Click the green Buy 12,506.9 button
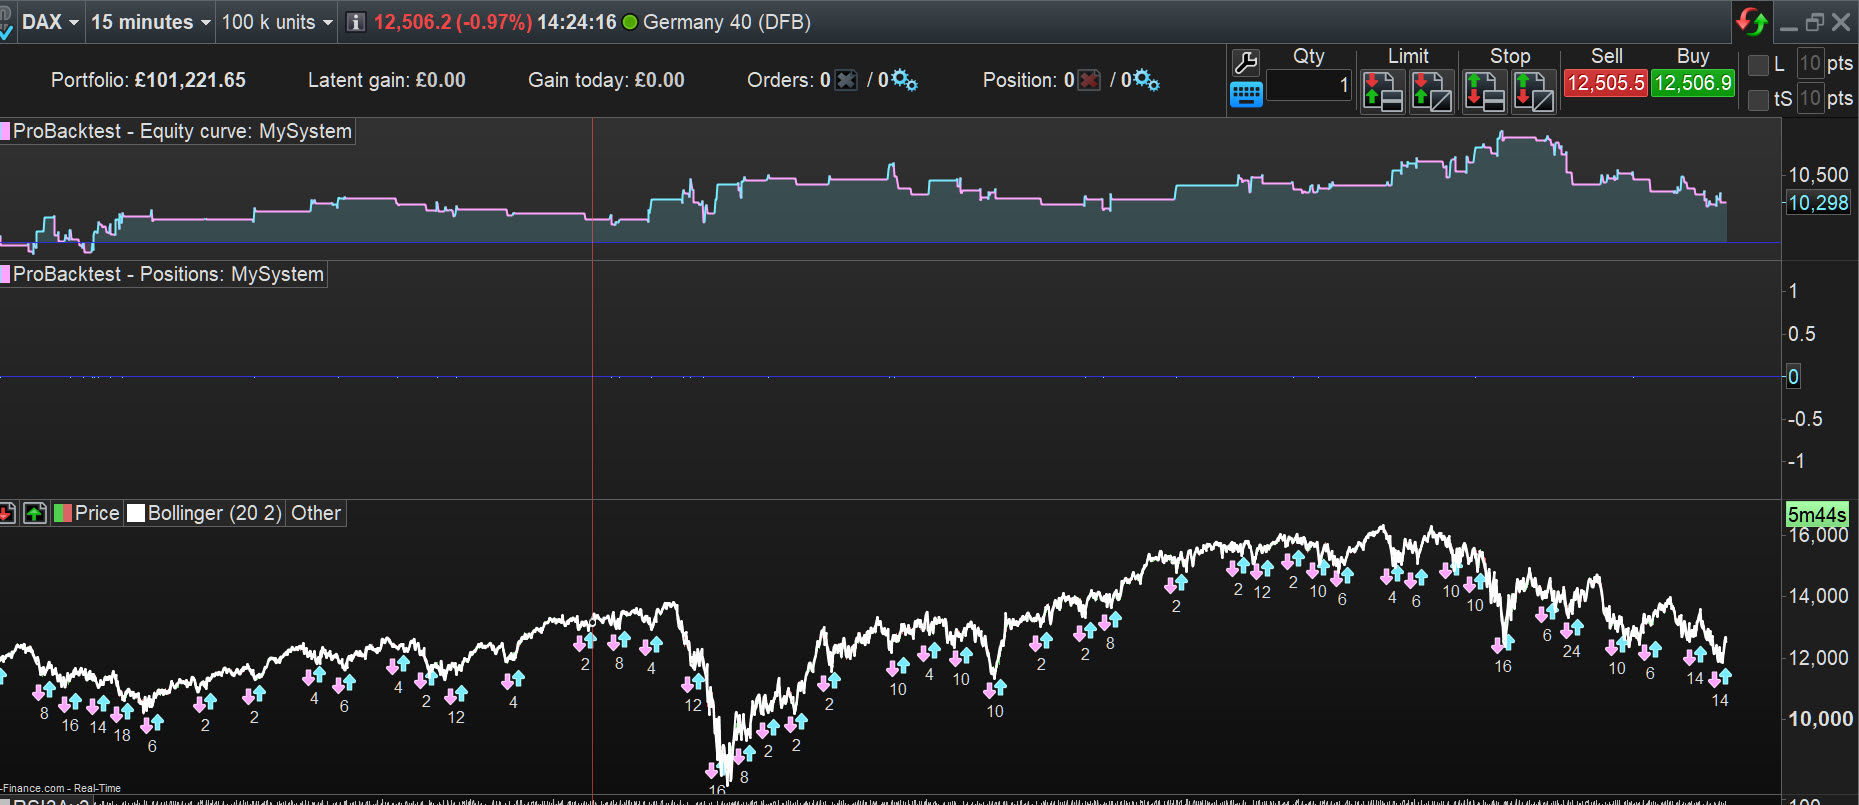This screenshot has width=1859, height=805. coord(1693,83)
